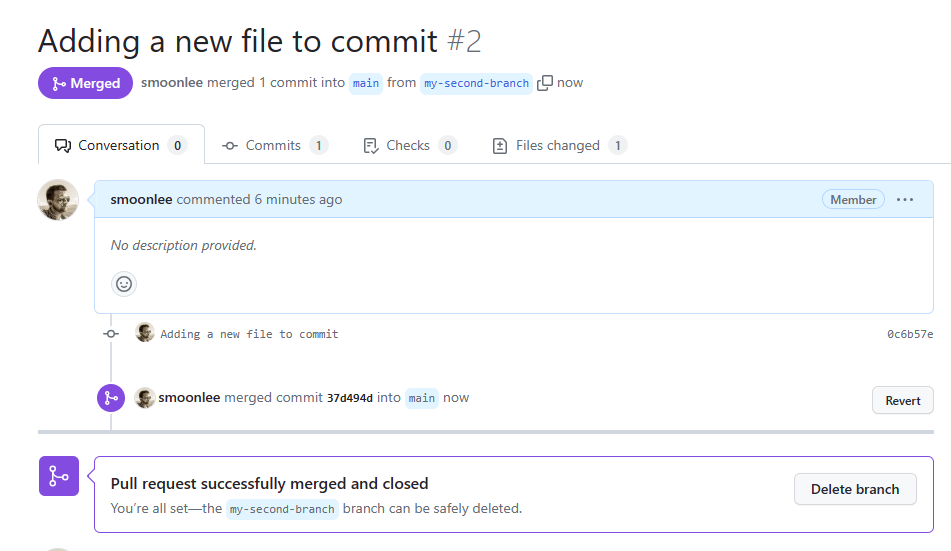Click the main branch label in the header
Image resolution: width=951 pixels, height=551 pixels.
tap(366, 83)
